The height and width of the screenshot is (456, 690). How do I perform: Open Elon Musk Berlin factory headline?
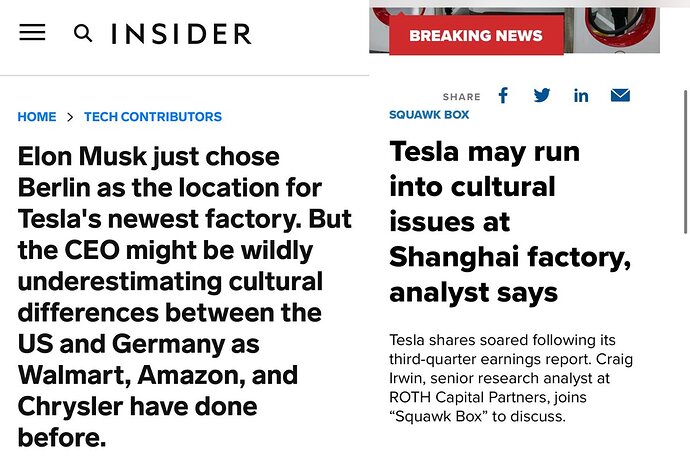185,297
